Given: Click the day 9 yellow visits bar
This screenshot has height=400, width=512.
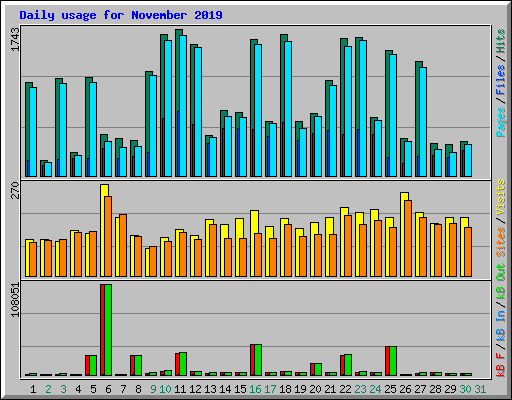Looking at the screenshot, I should pos(147,262).
